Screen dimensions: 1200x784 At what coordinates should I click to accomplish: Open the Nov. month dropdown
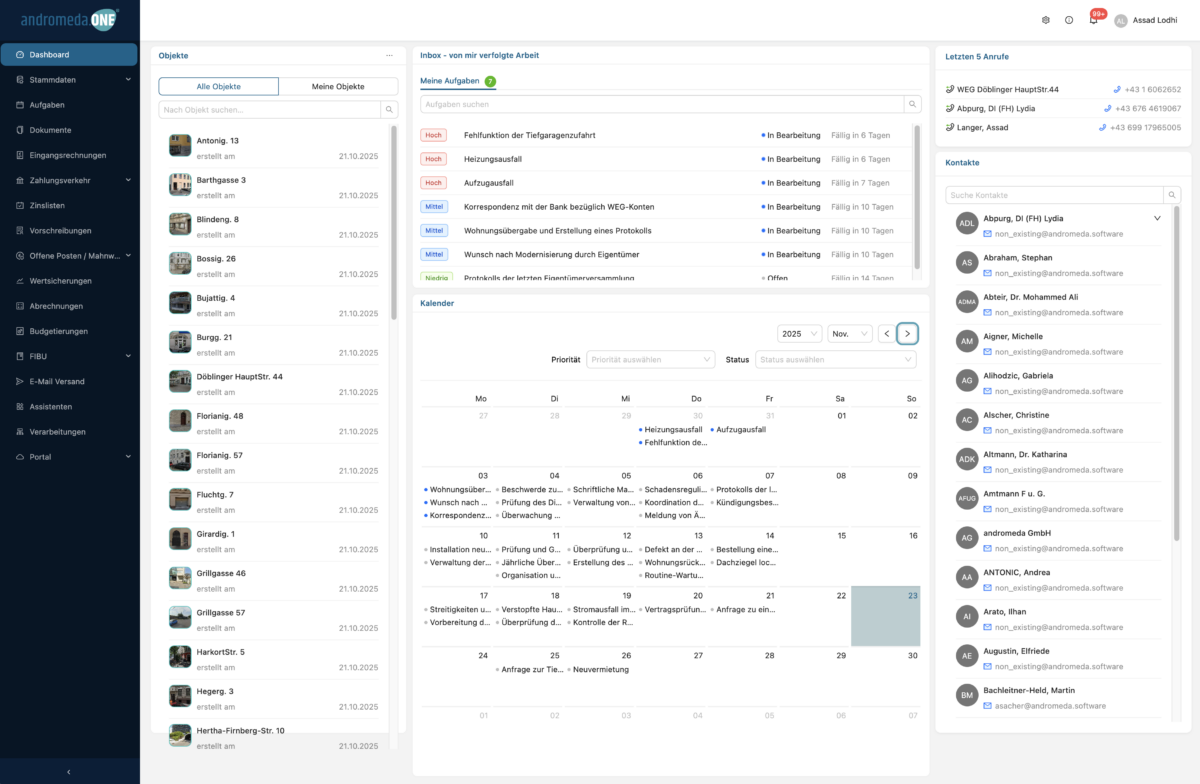pyautogui.click(x=850, y=333)
